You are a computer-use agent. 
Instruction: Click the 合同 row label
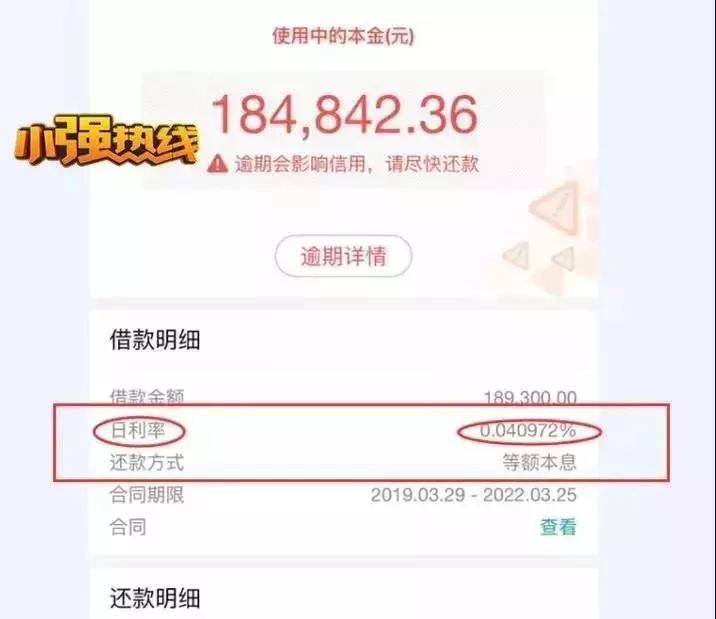[x=128, y=527]
